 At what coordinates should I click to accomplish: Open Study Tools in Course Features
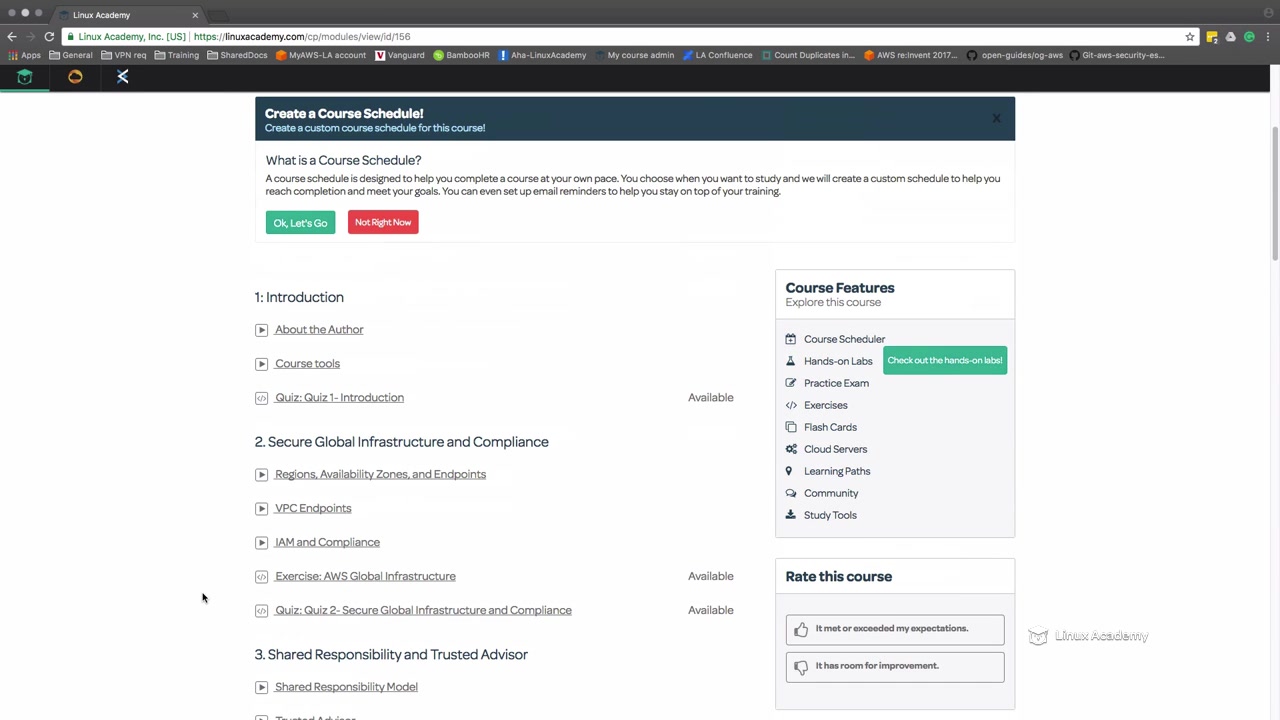pos(830,515)
